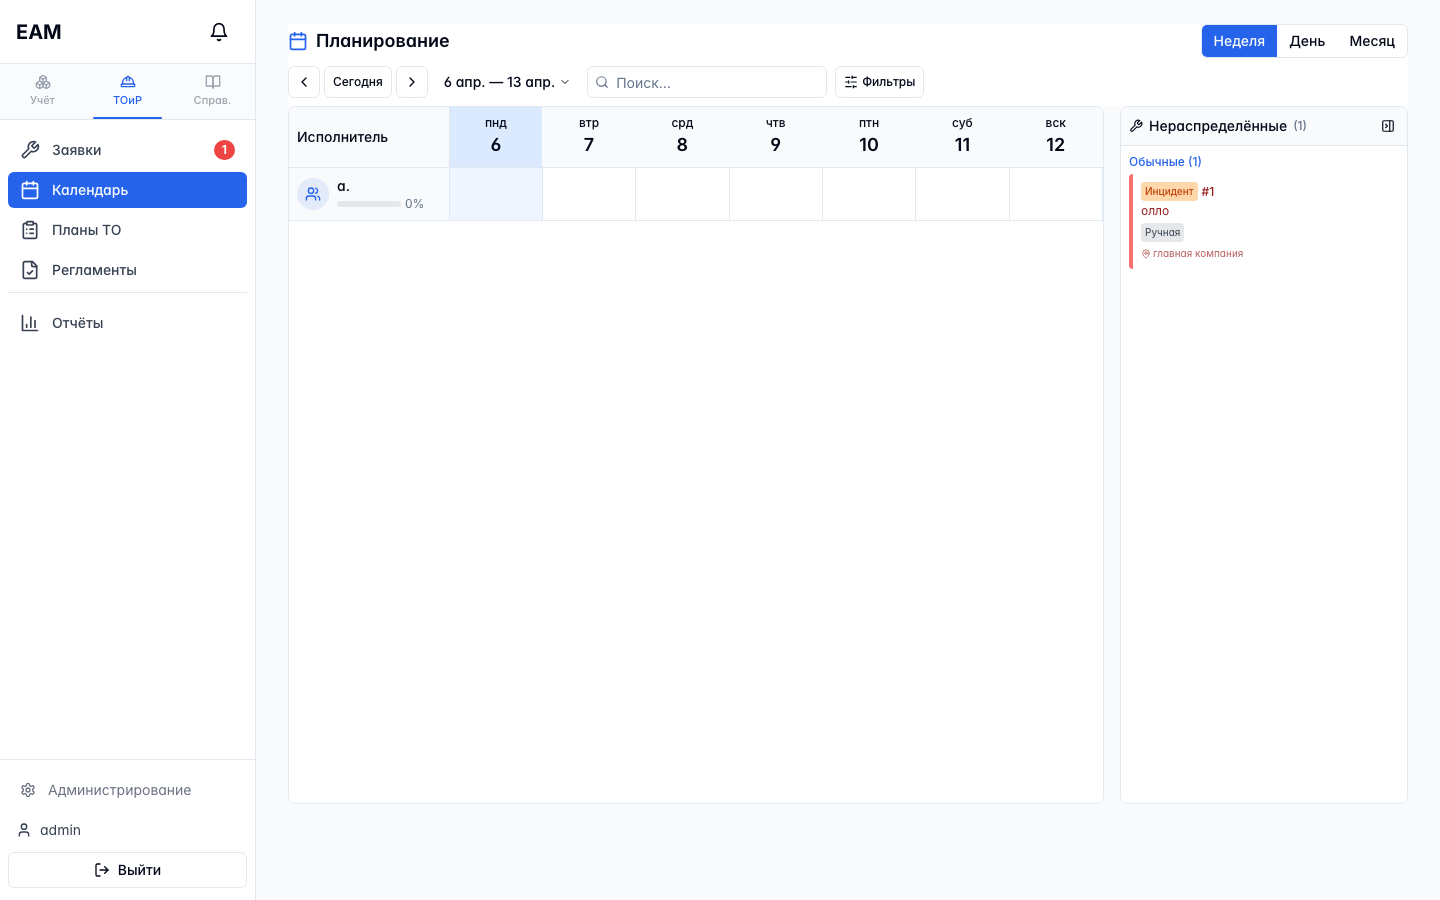Viewport: 1440px width, 900px height.
Task: Select the Неделя view
Action: (x=1239, y=41)
